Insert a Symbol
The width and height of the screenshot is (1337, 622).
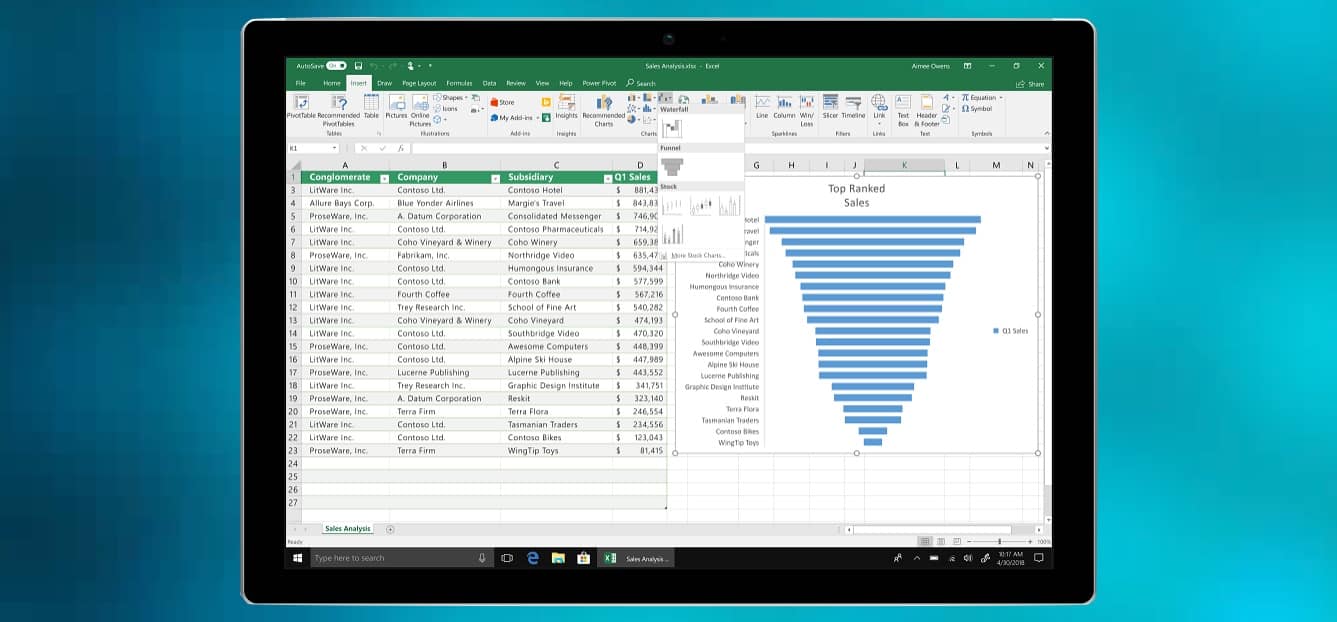(x=977, y=109)
